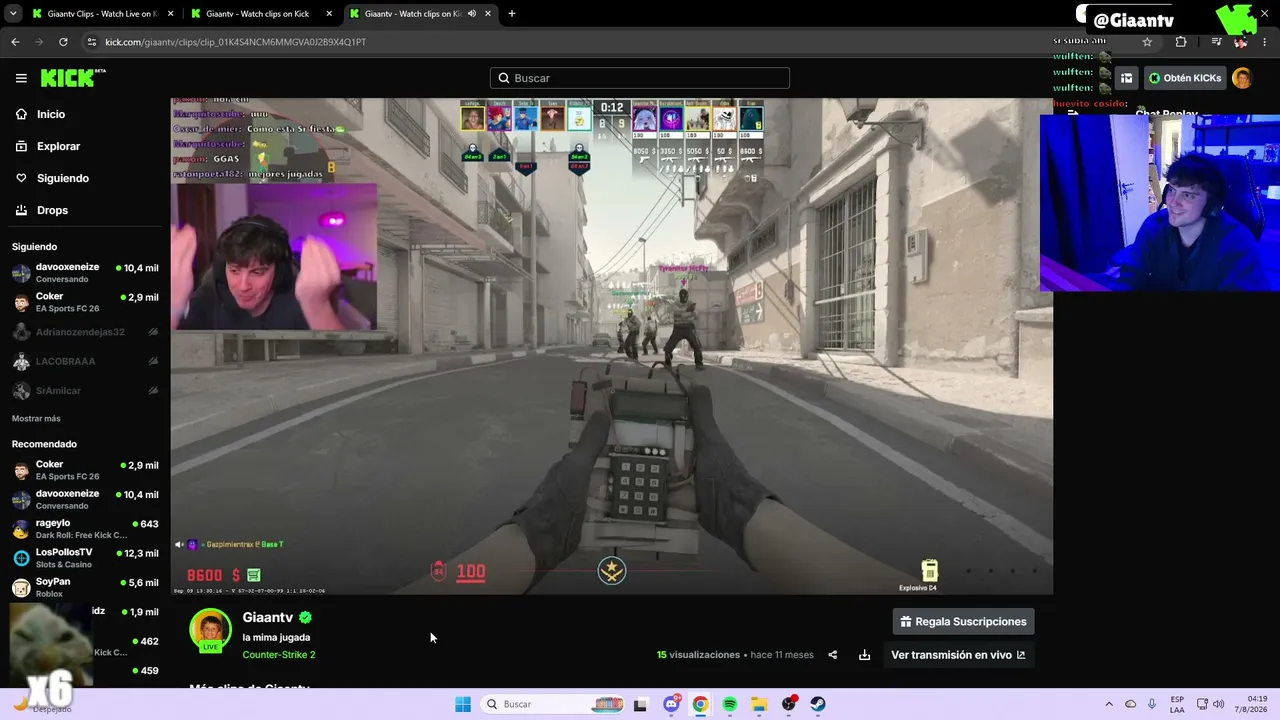The image size is (1280, 720).
Task: Click the kick.com address bar URL
Action: [x=236, y=42]
